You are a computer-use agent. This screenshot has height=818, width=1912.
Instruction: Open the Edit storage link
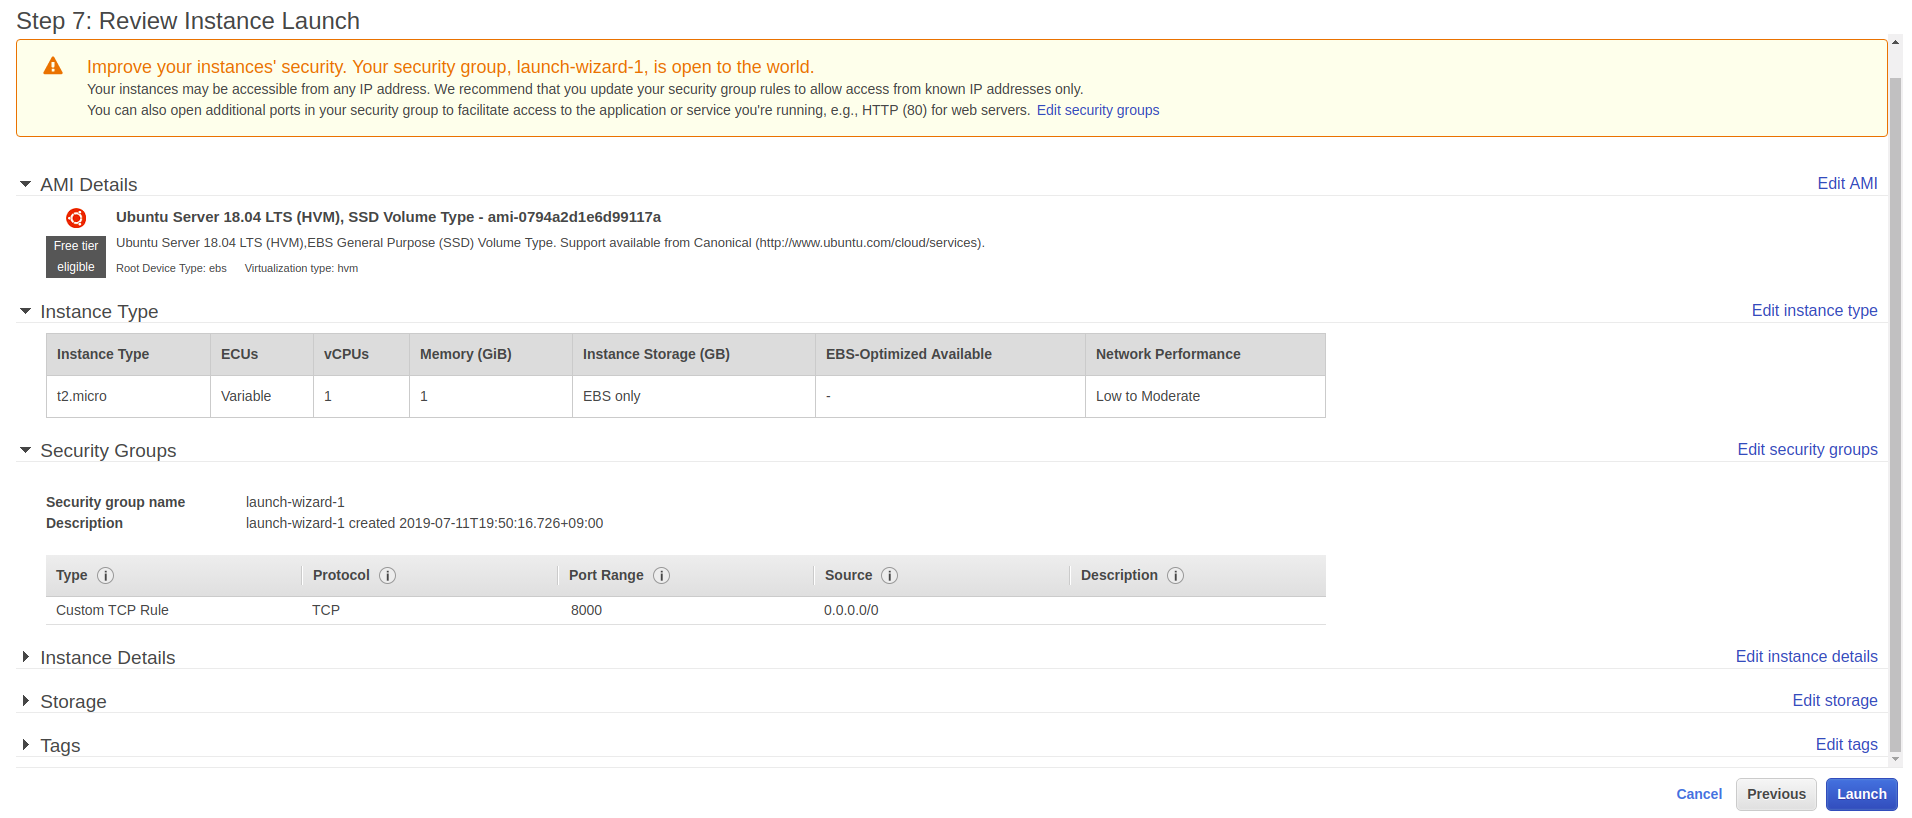point(1834,700)
